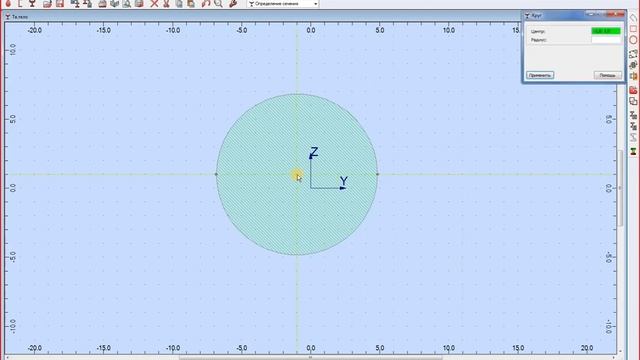The height and width of the screenshot is (360, 640).
Task: Click the paste icon in toolbar
Action: [x=191, y=4]
